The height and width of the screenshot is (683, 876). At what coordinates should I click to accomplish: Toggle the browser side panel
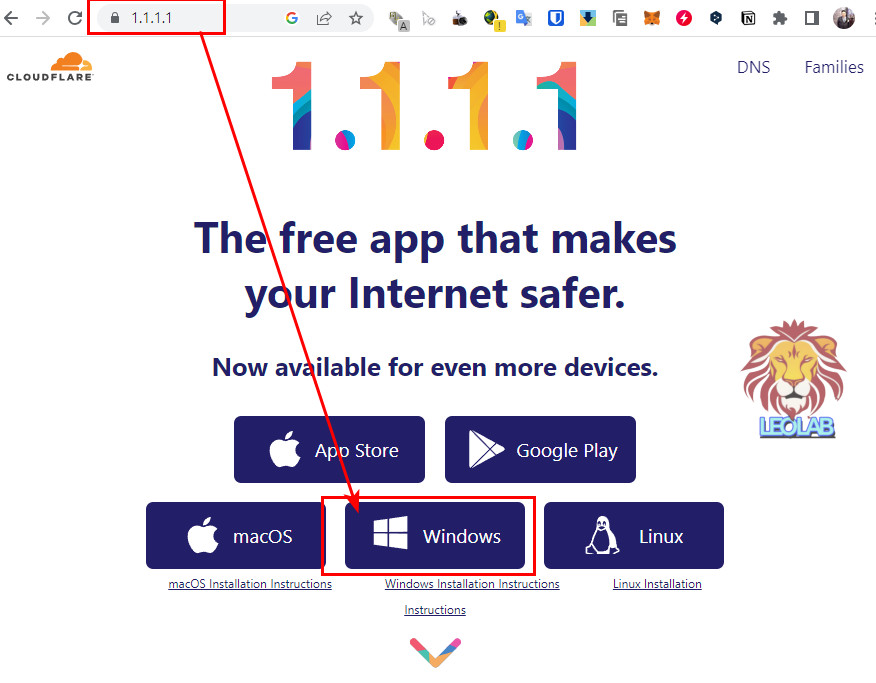tap(812, 18)
